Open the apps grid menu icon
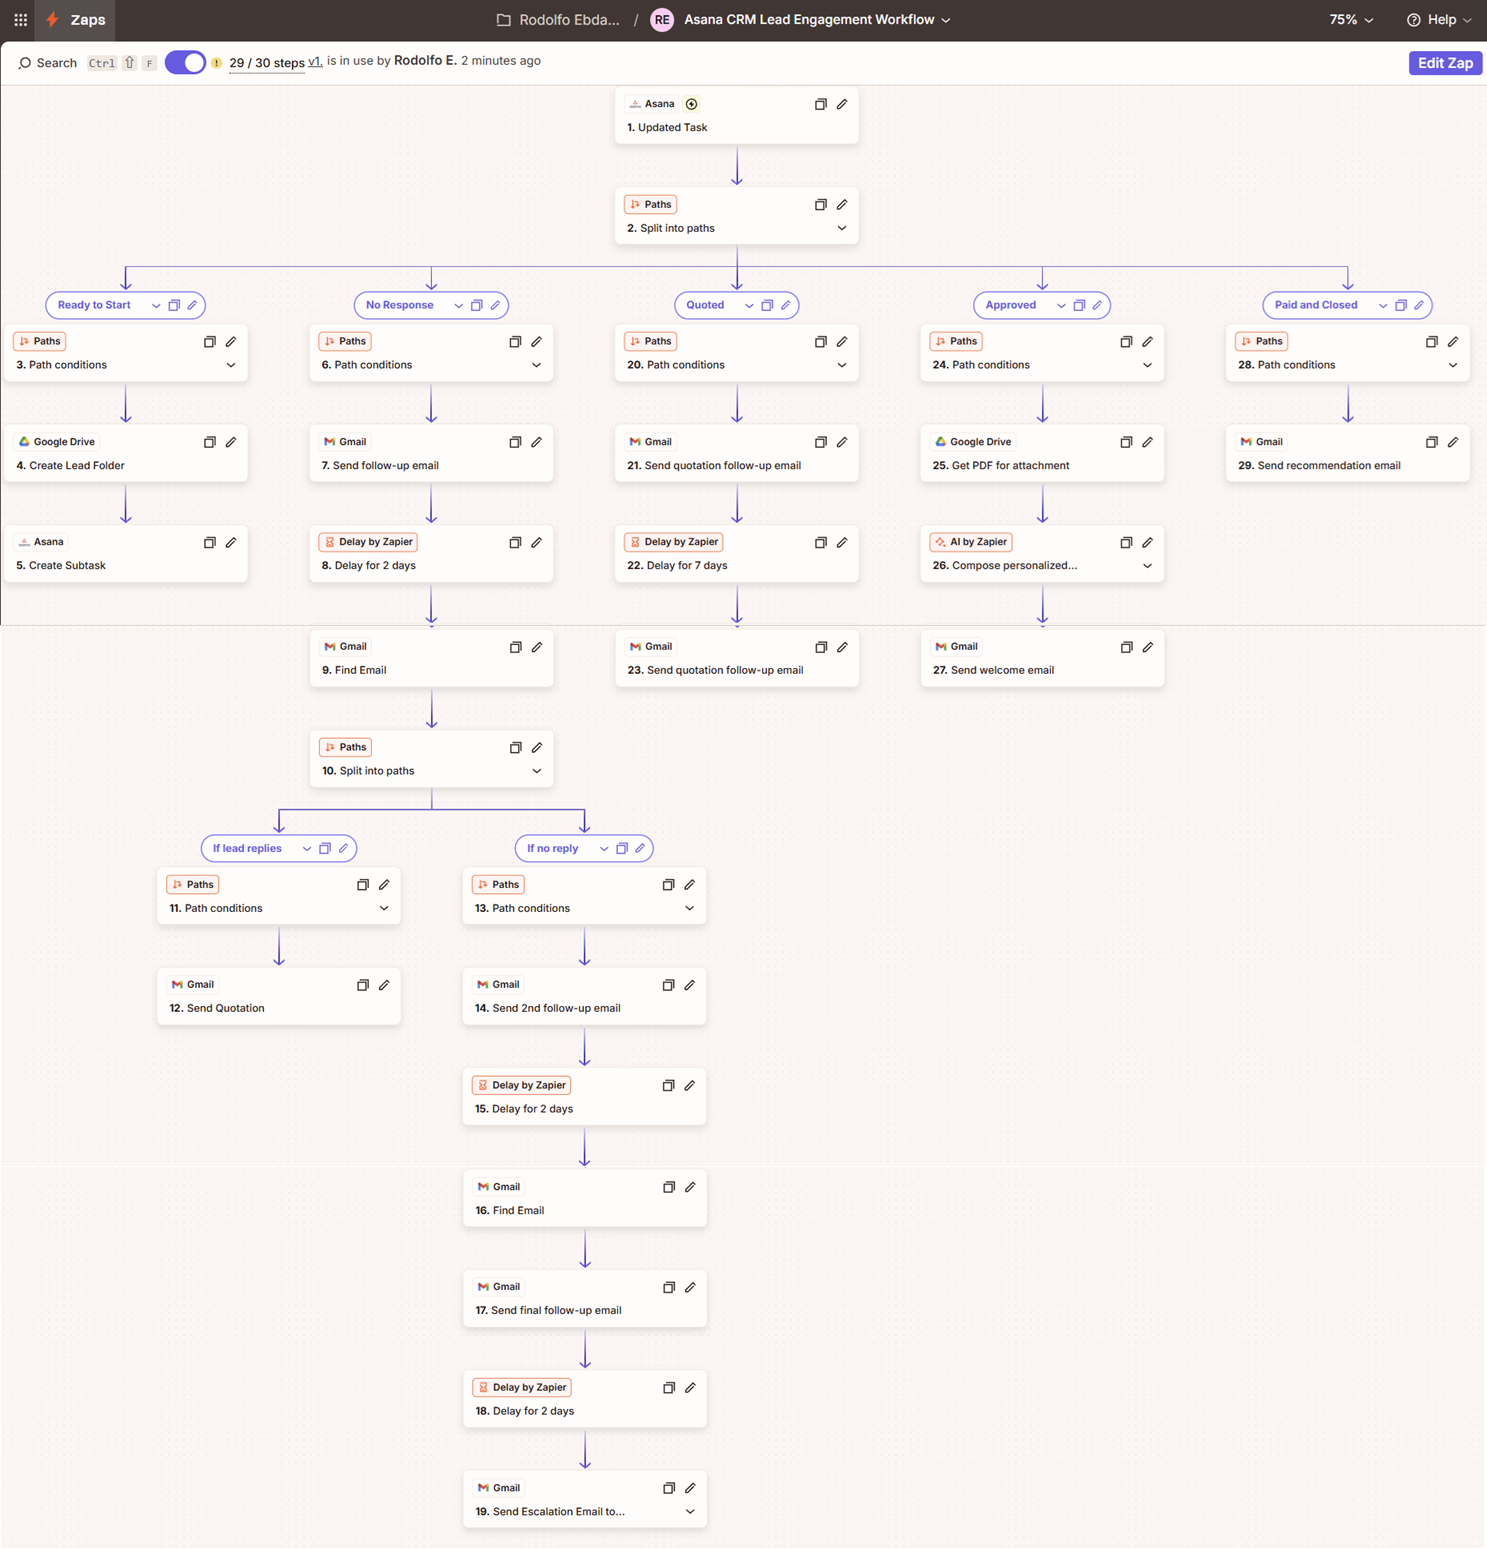Viewport: 1487px width, 1549px height. [x=20, y=20]
